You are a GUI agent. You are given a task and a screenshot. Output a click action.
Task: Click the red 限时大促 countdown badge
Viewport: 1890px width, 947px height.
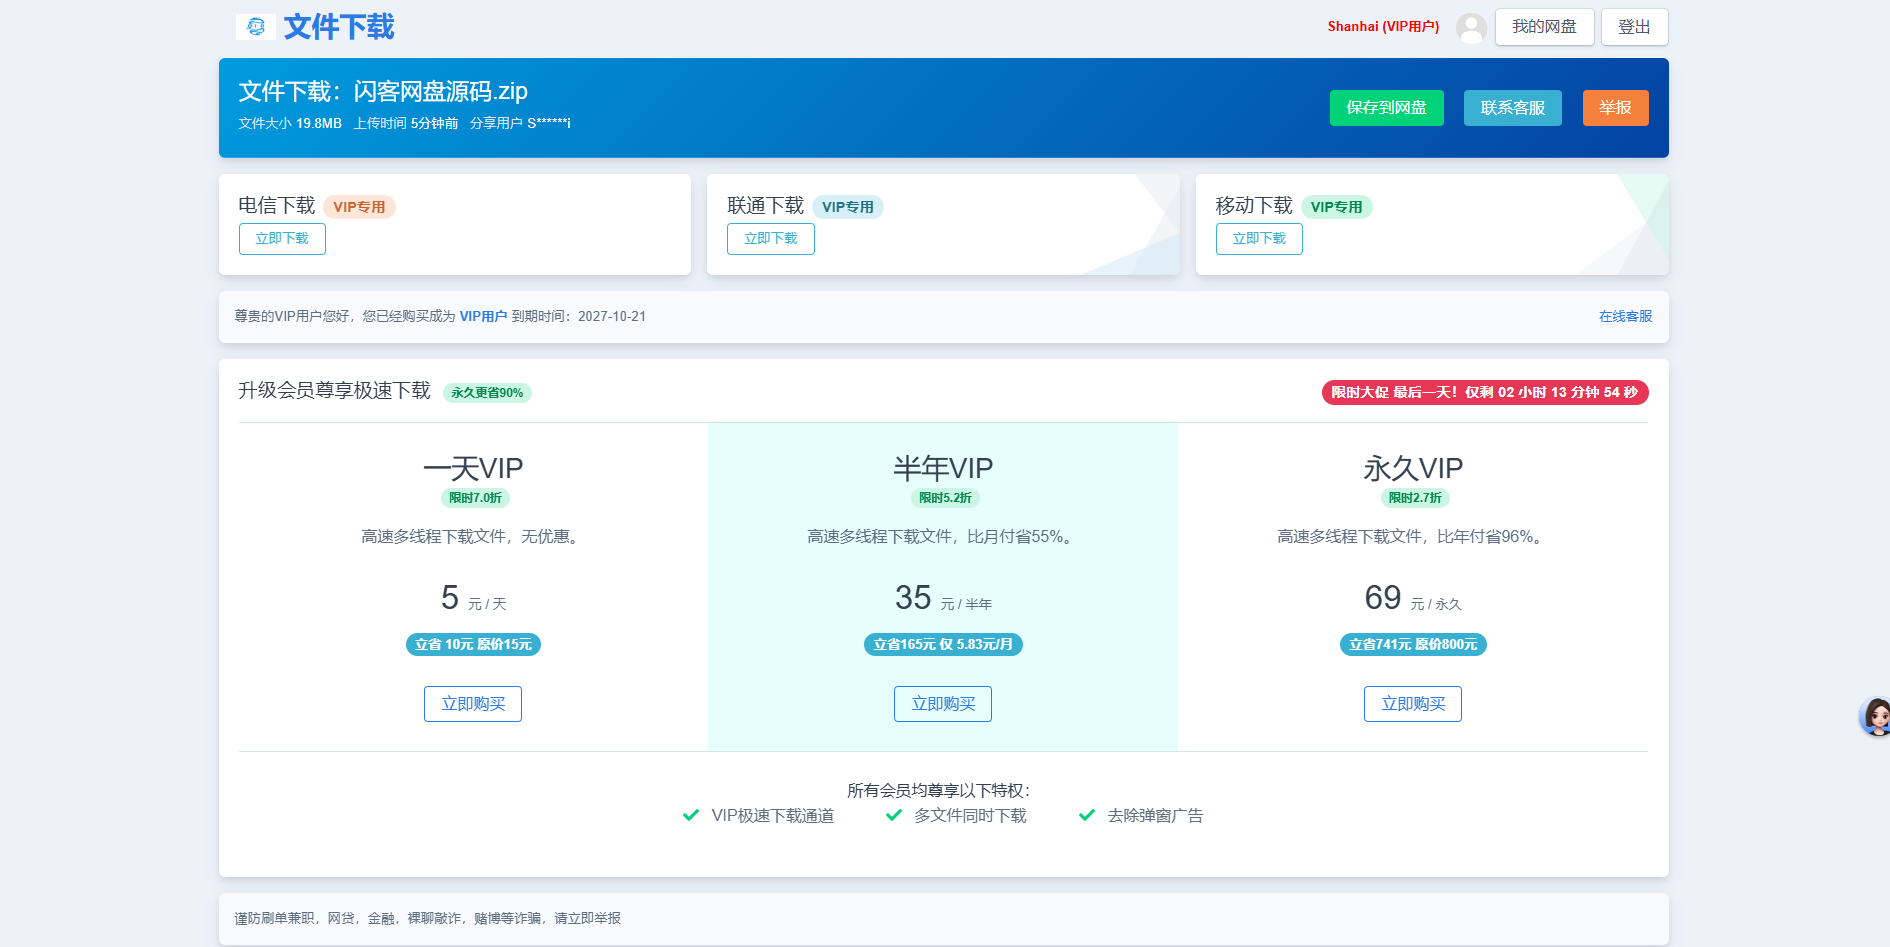(1484, 393)
